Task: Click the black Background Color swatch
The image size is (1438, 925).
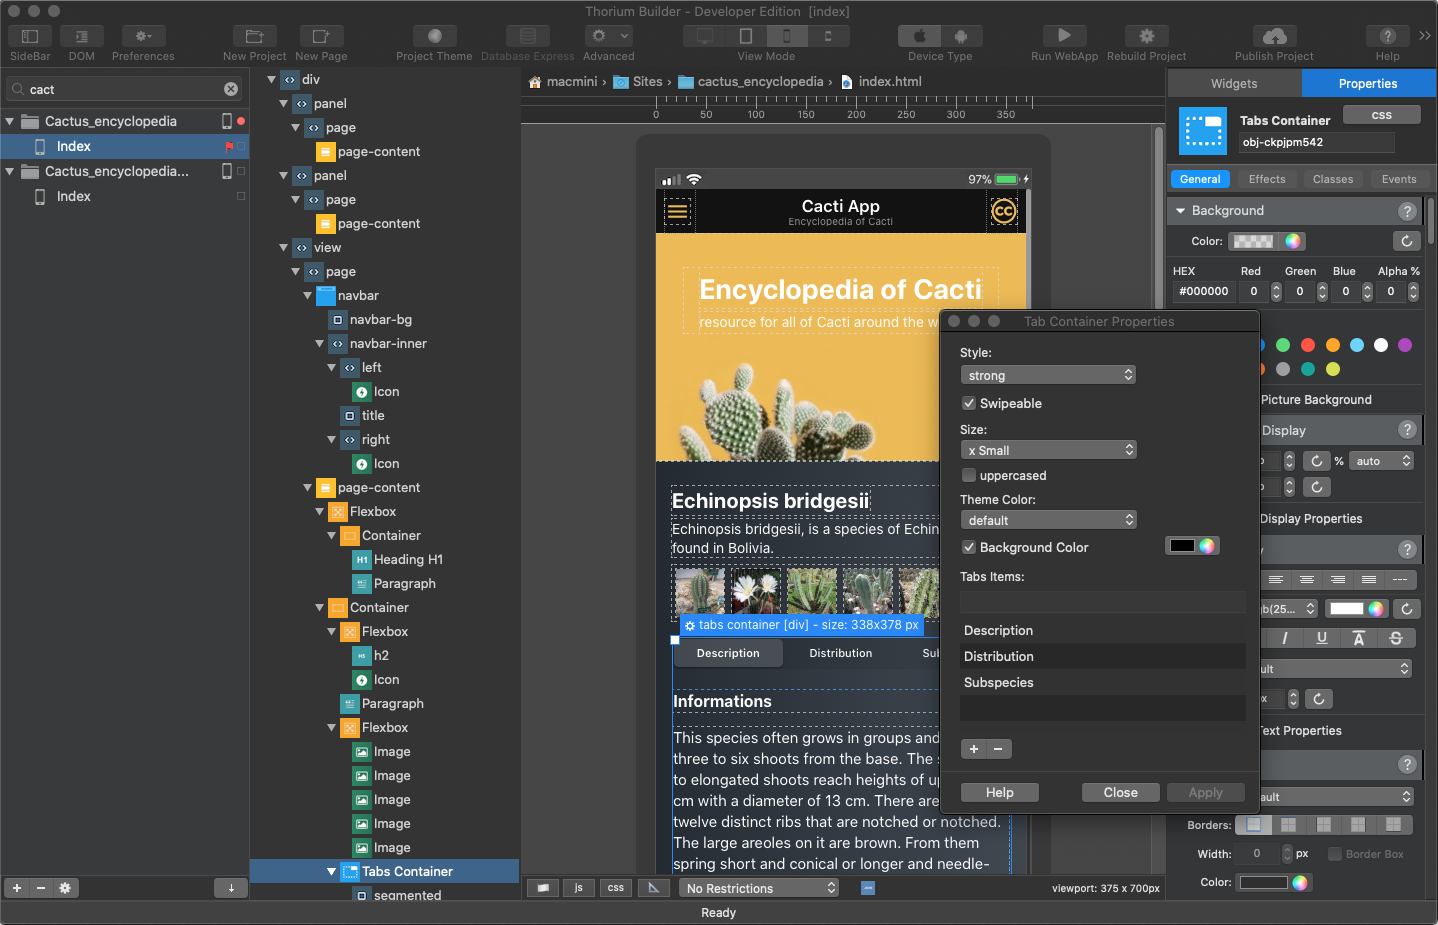Action: point(1183,546)
